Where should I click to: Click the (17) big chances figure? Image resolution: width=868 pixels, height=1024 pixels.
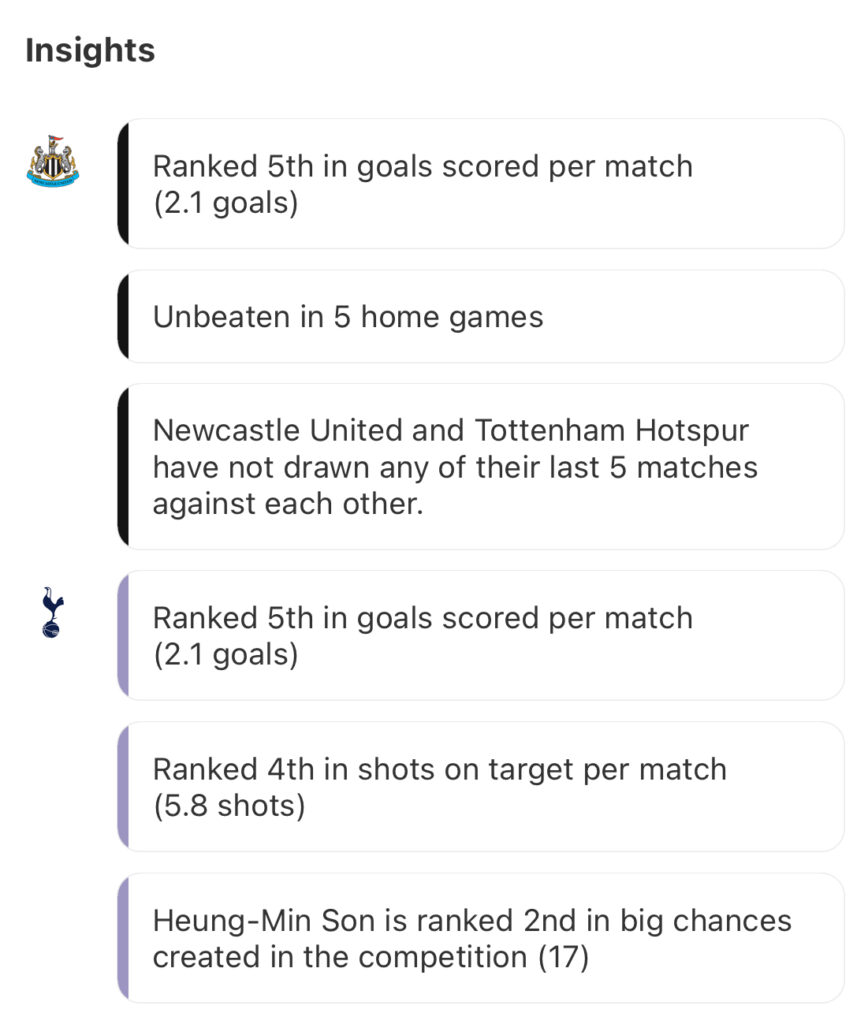(x=564, y=957)
